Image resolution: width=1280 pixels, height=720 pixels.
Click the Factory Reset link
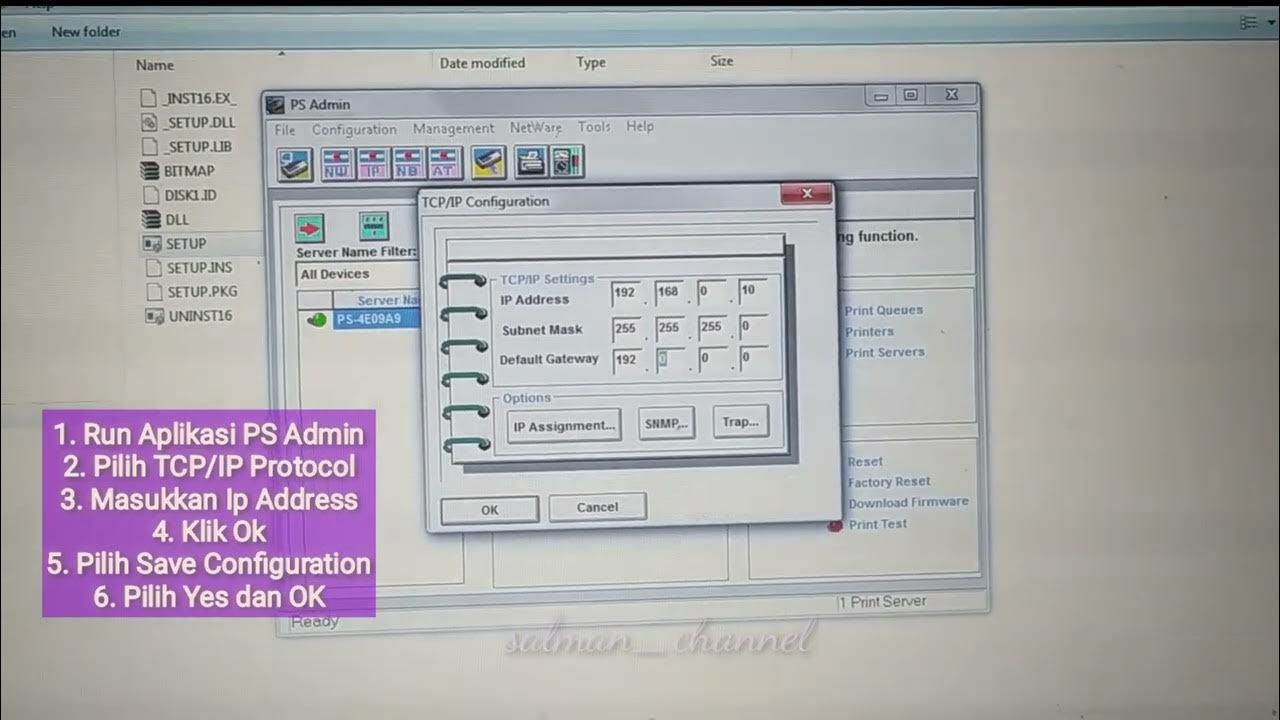click(889, 482)
